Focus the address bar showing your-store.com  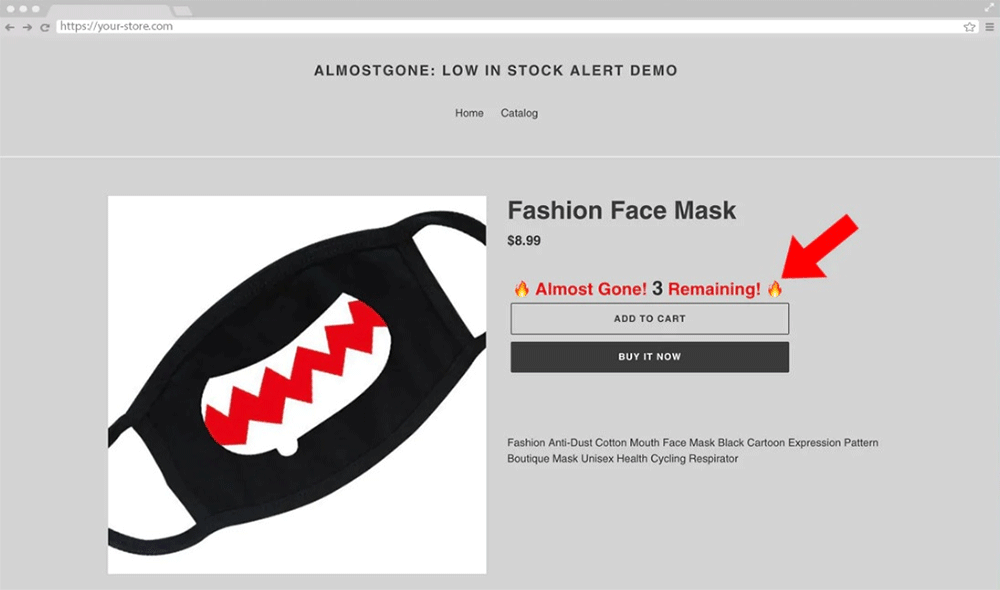click(500, 27)
